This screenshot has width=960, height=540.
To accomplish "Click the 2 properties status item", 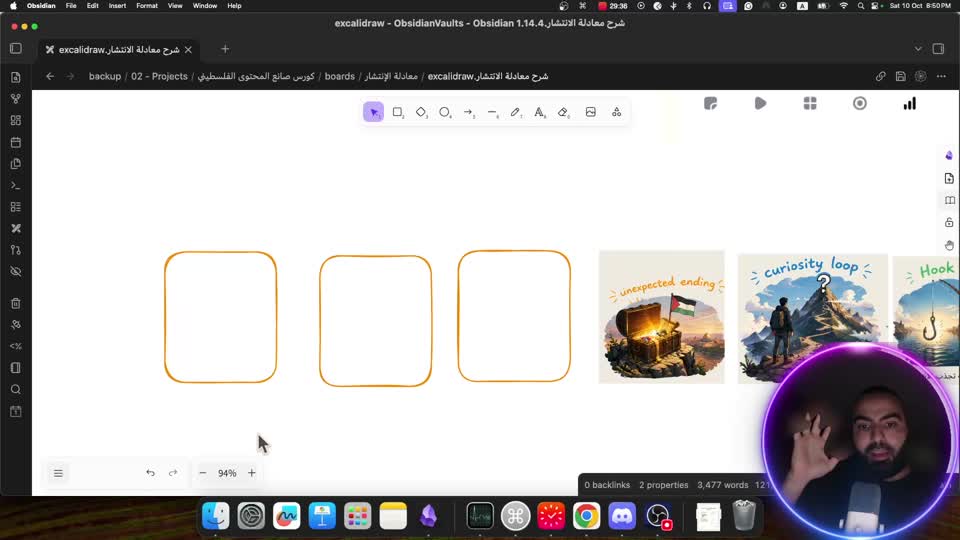I will [x=664, y=485].
